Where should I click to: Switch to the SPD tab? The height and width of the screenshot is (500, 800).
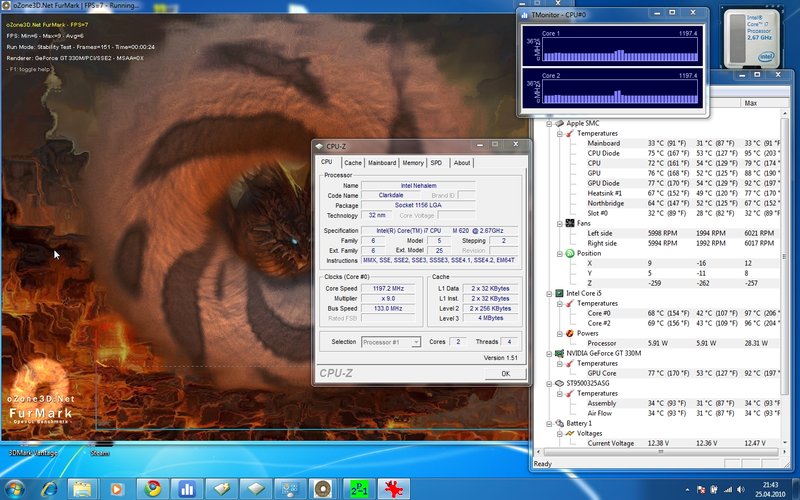(436, 162)
